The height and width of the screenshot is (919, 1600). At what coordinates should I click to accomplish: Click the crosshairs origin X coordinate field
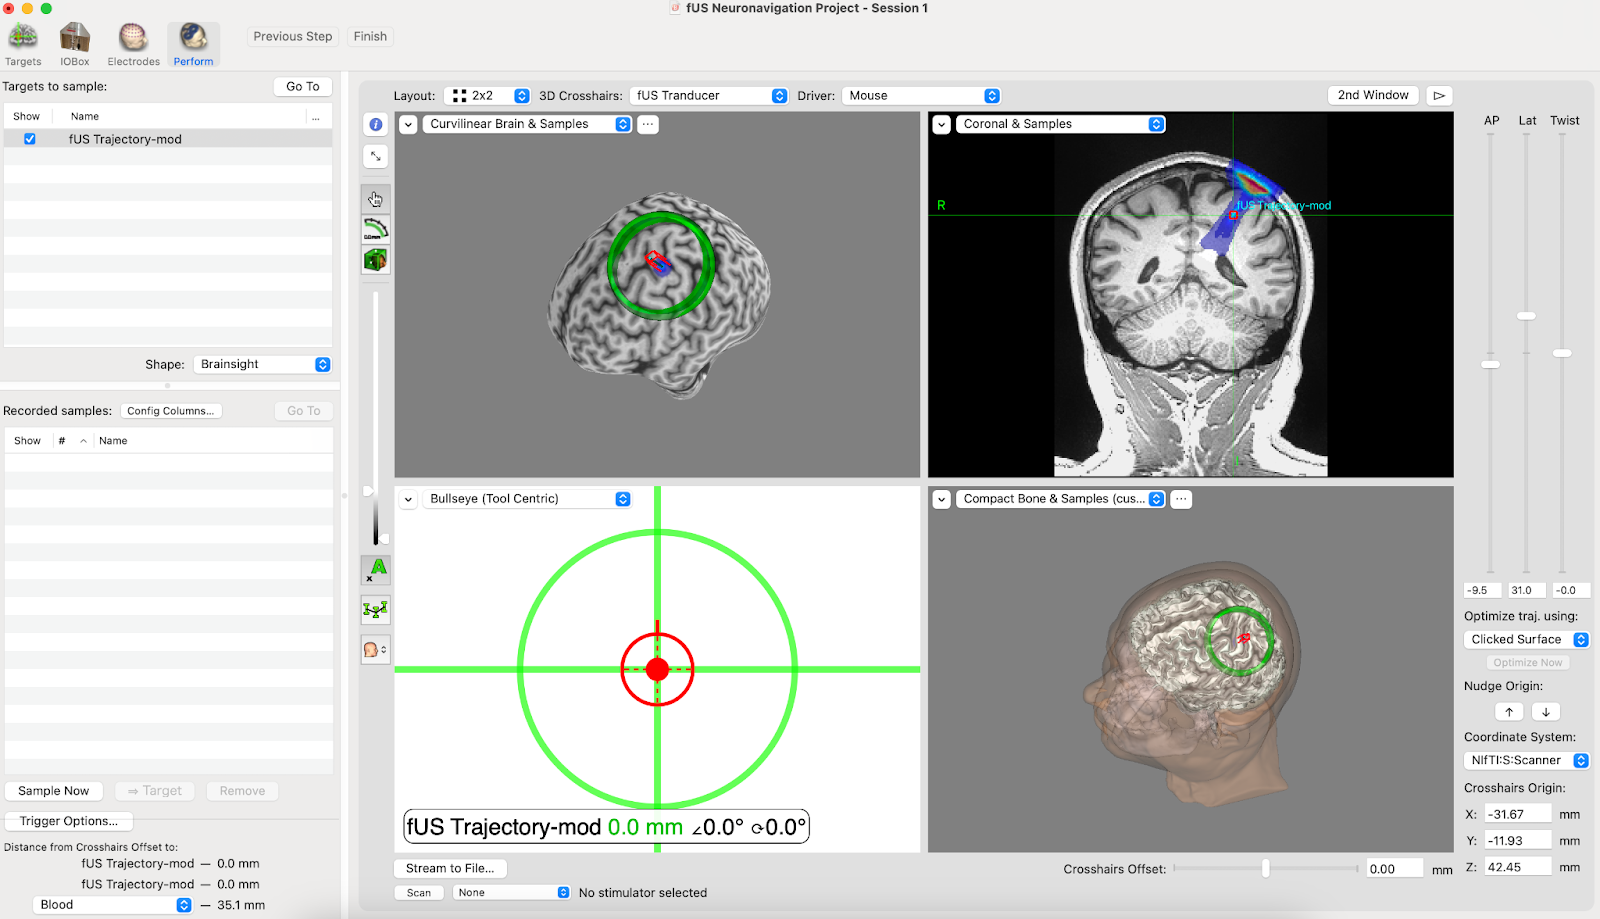click(x=1516, y=815)
